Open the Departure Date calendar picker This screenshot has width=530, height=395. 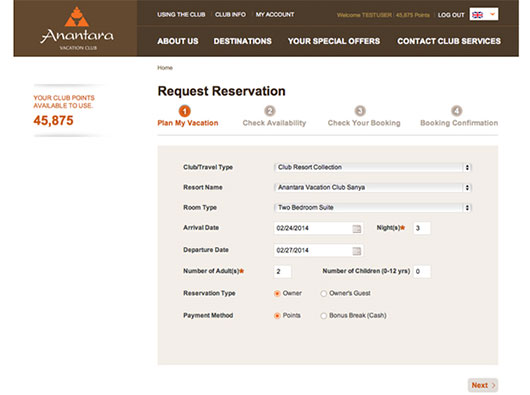pos(357,251)
